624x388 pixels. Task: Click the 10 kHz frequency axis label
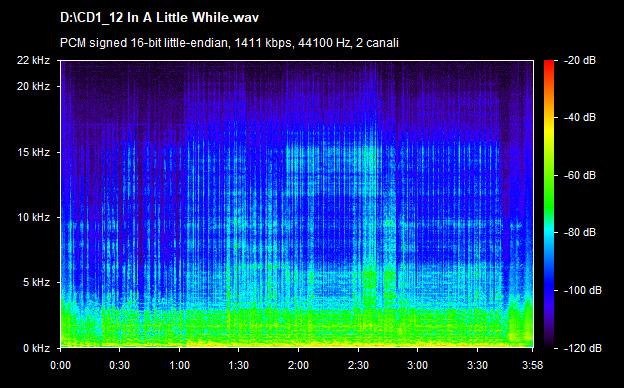pos(33,217)
